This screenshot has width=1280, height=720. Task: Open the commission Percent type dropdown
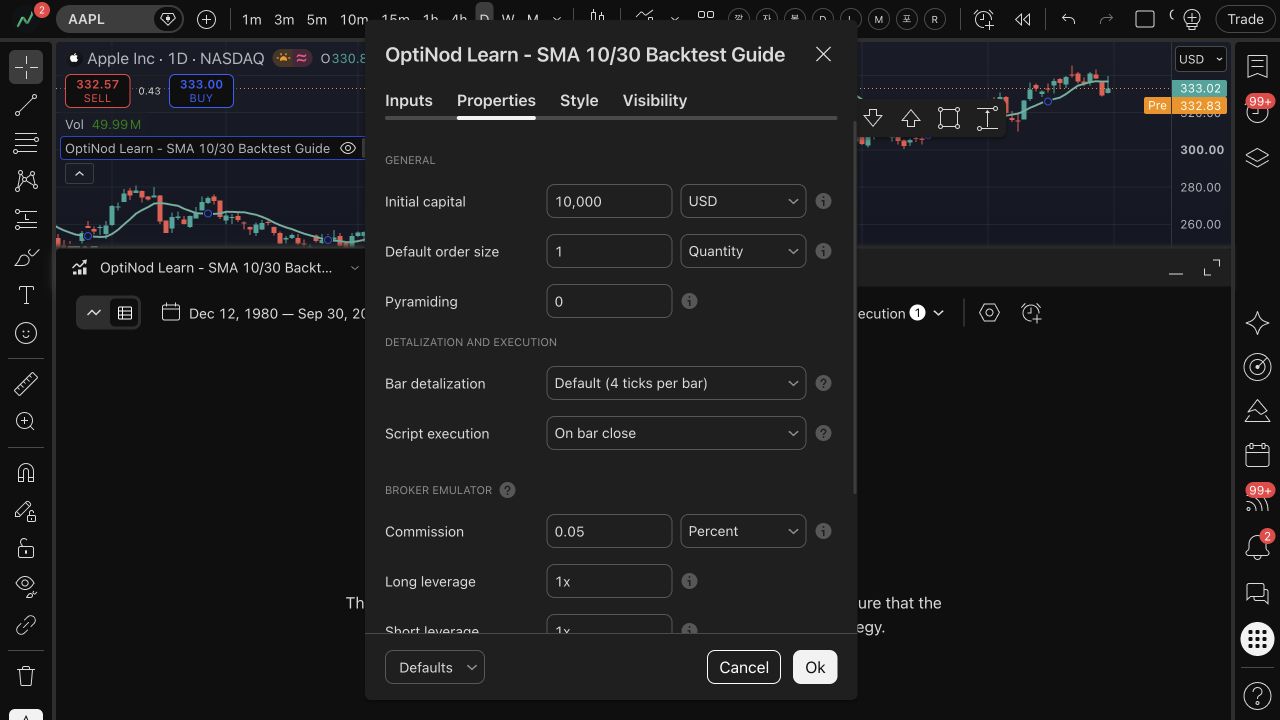(743, 531)
